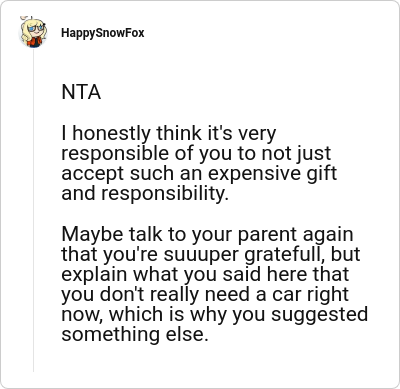Screen dimensions: 400x389
Task: Click the word "honestly" in the first paragraph
Action: [x=111, y=134]
